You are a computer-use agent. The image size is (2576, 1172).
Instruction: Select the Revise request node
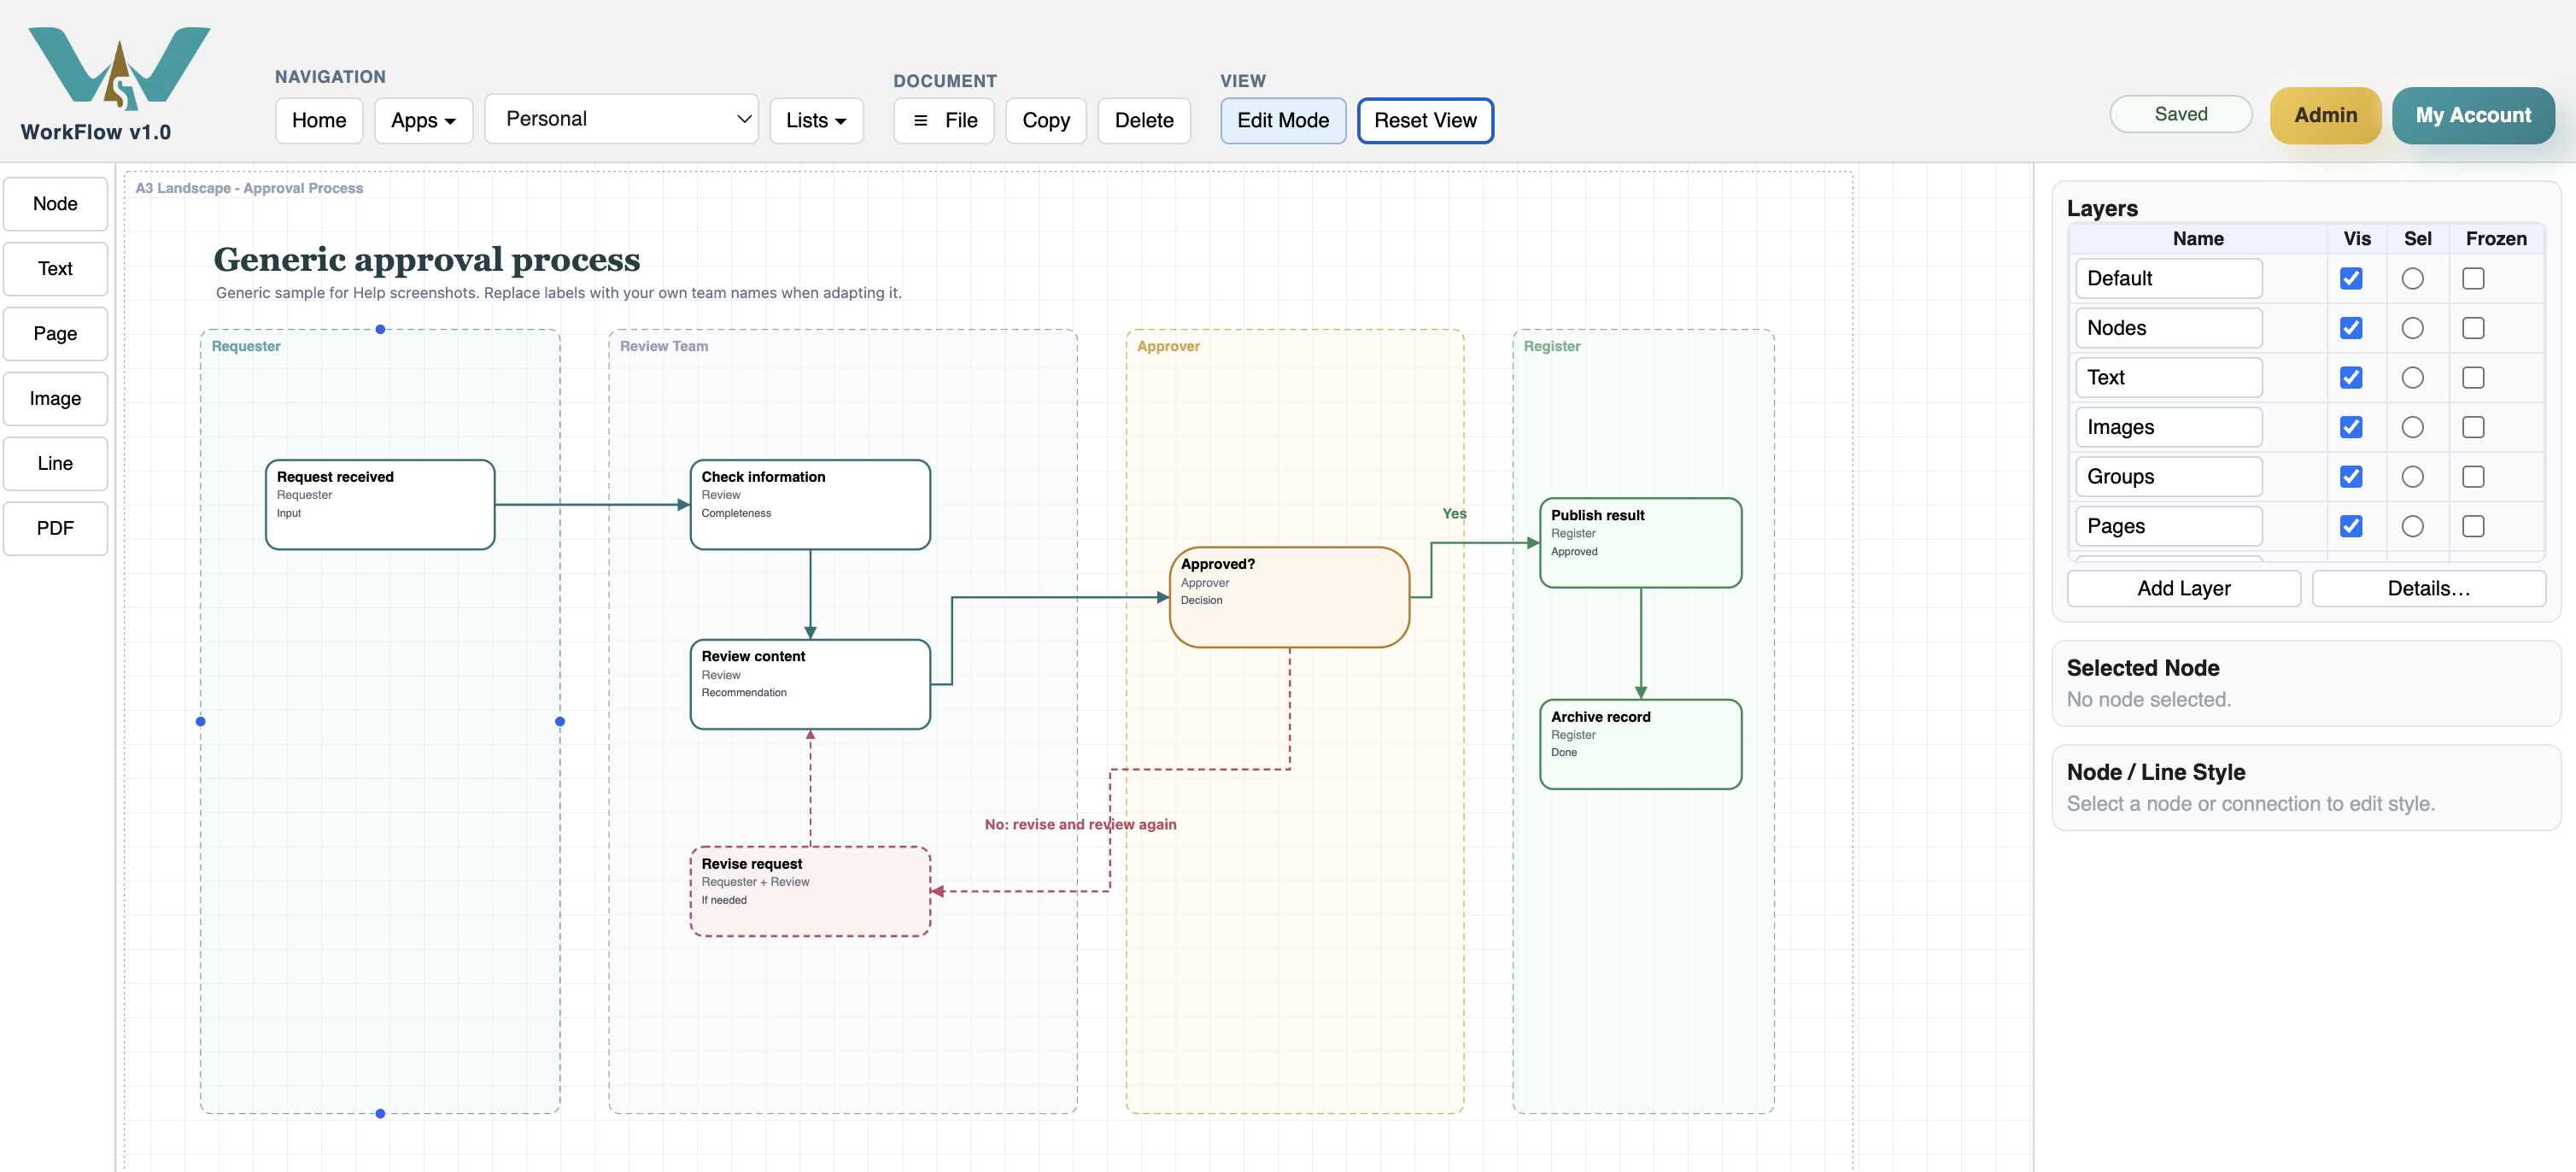[x=810, y=892]
